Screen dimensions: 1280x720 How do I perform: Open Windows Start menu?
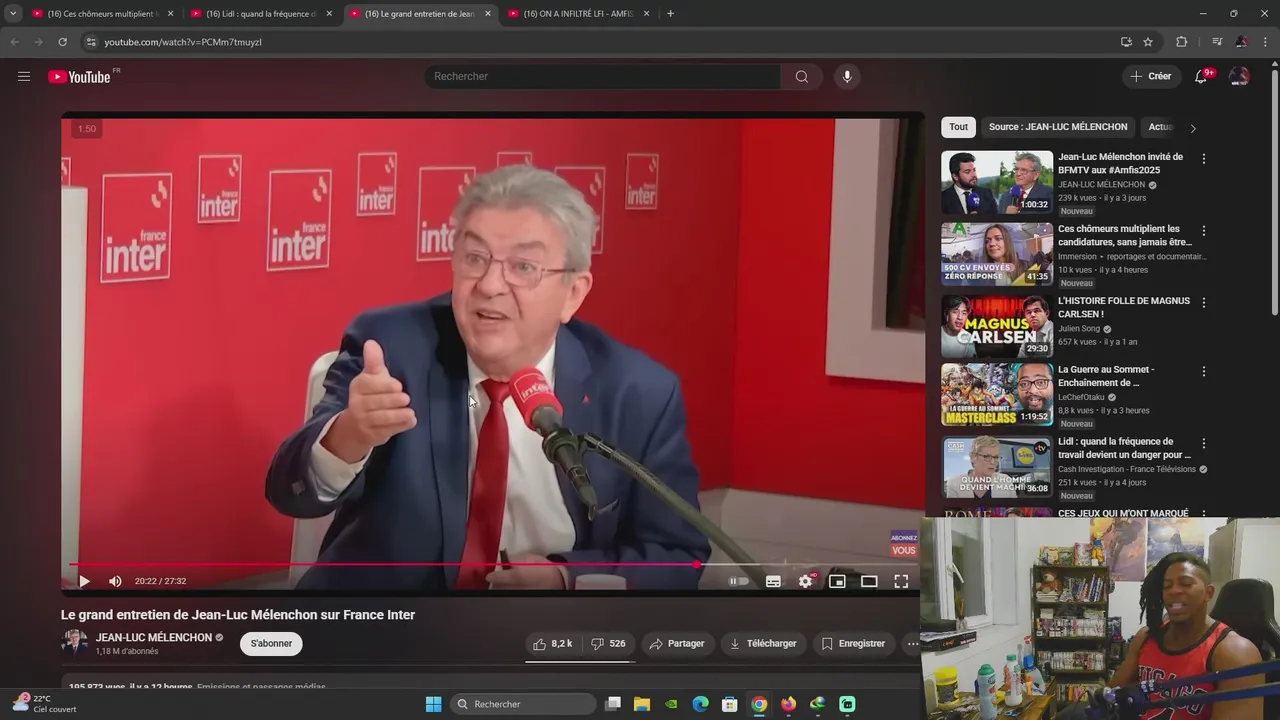pos(433,704)
